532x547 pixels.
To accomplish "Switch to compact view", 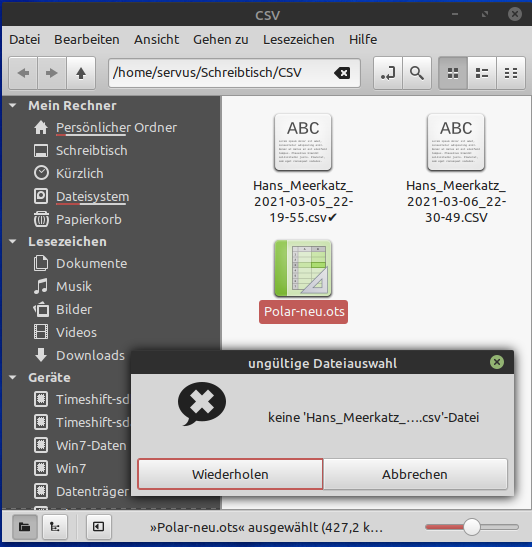I will [511, 73].
